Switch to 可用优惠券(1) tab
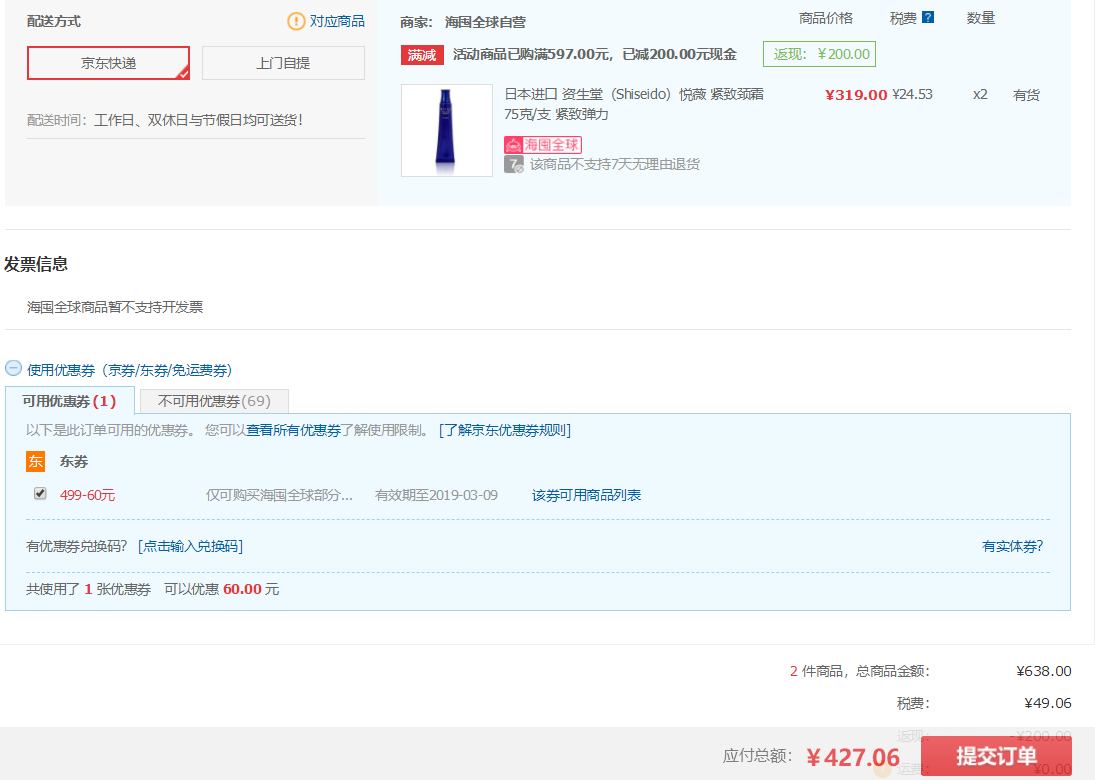The width and height of the screenshot is (1095, 780). 70,401
